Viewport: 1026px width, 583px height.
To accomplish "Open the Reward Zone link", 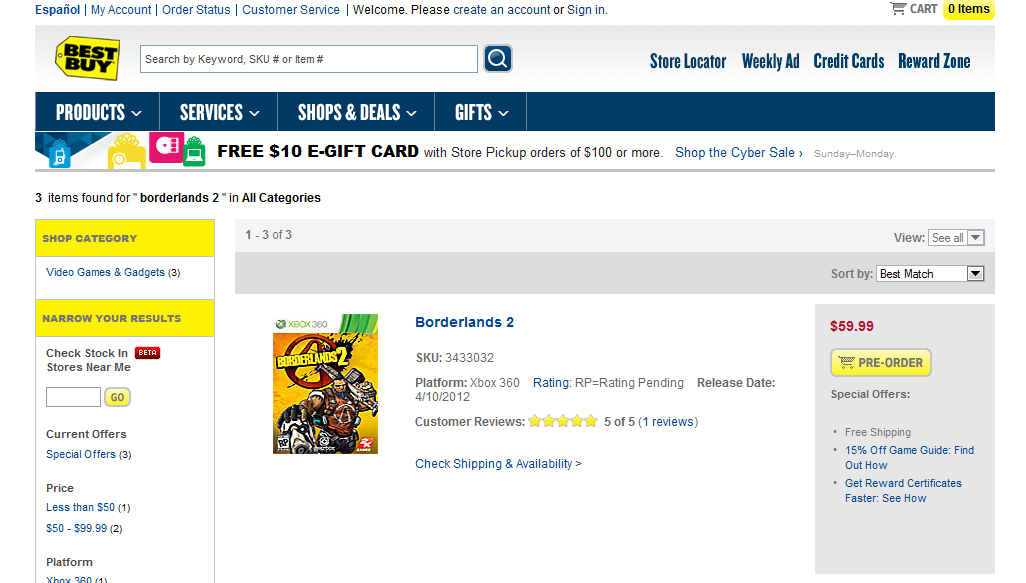I will [934, 61].
